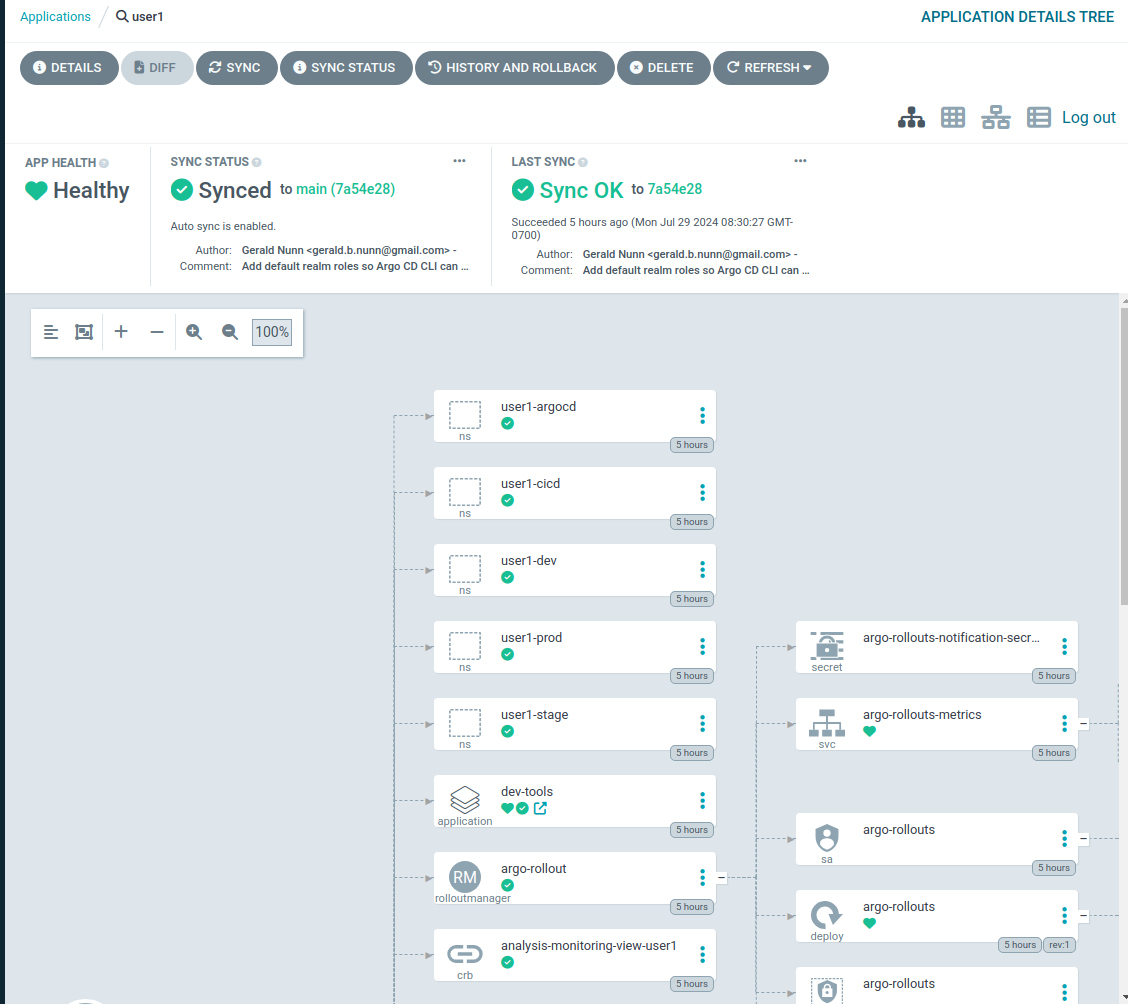
Task: Click the help icon next to LAST SYNC
Action: pyautogui.click(x=583, y=163)
